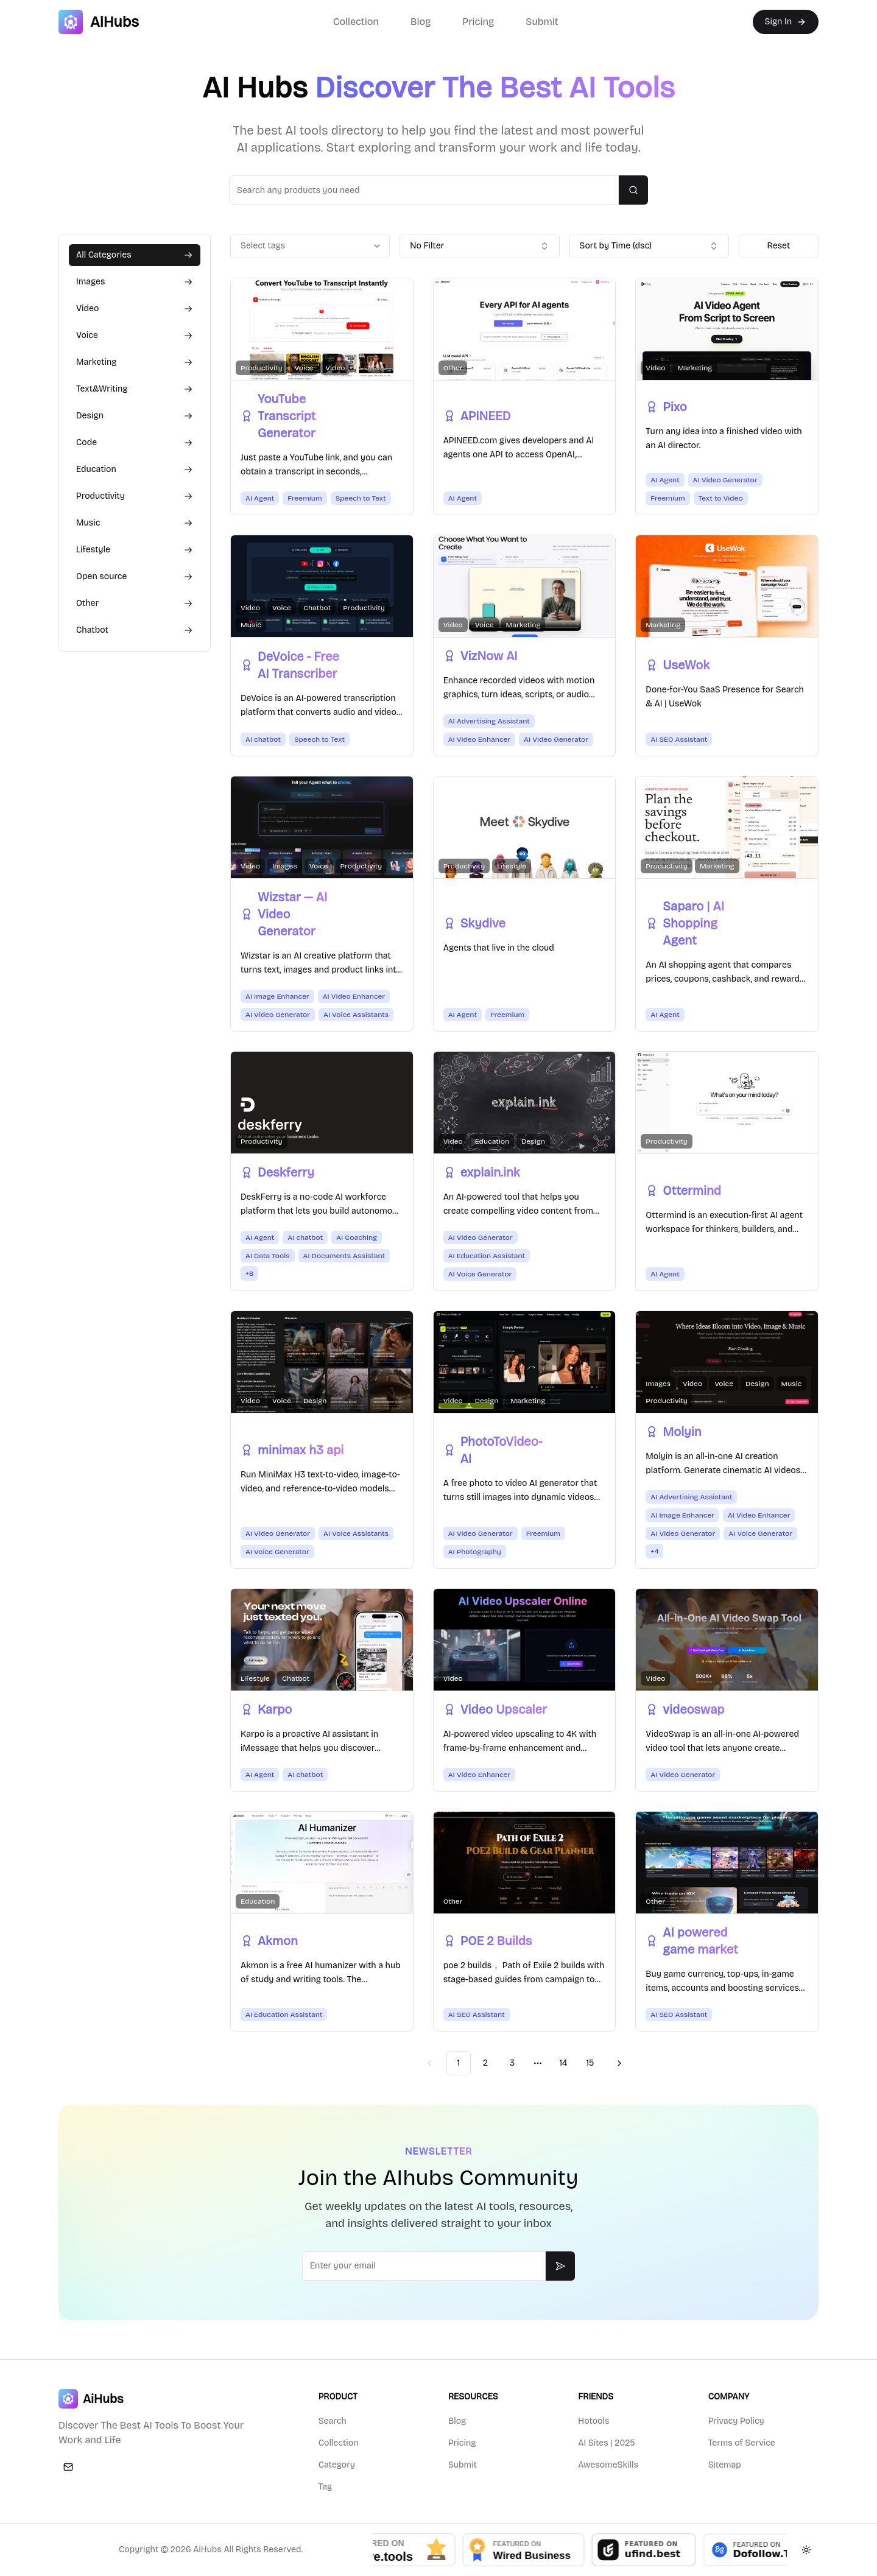This screenshot has width=877, height=2576.
Task: Open Pricing in the top nav
Action: (x=478, y=22)
